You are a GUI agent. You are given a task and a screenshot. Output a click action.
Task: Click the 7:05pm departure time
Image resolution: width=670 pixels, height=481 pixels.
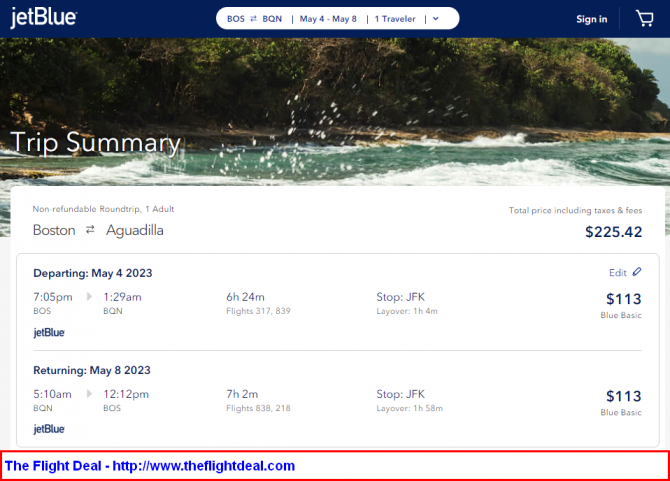[53, 297]
